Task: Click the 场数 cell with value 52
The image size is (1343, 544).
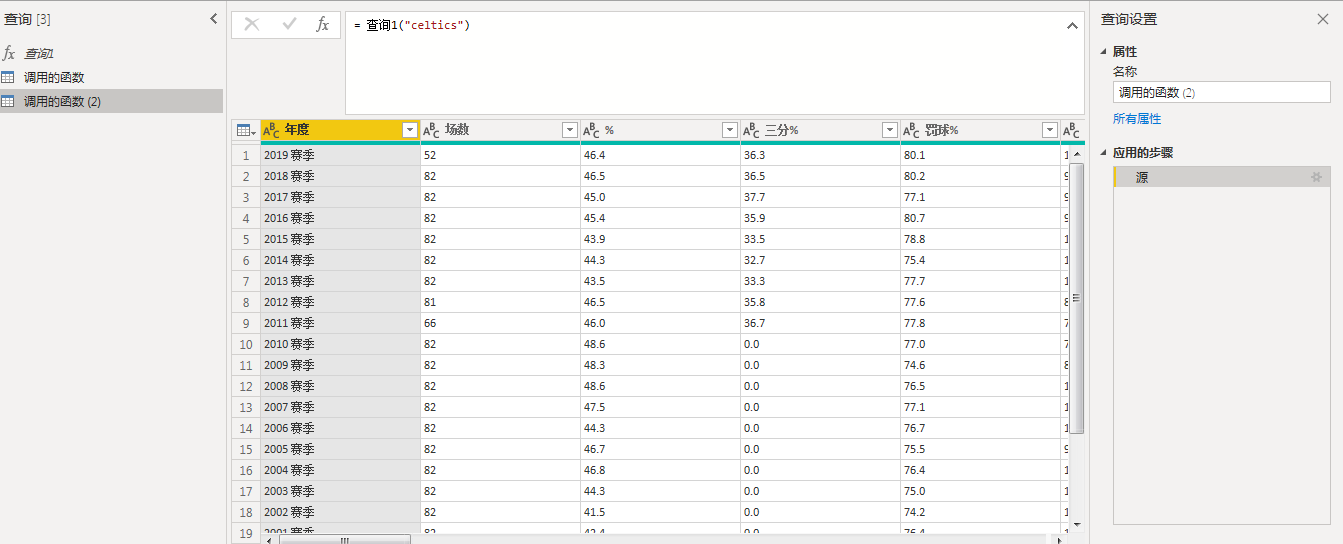Action: click(500, 155)
